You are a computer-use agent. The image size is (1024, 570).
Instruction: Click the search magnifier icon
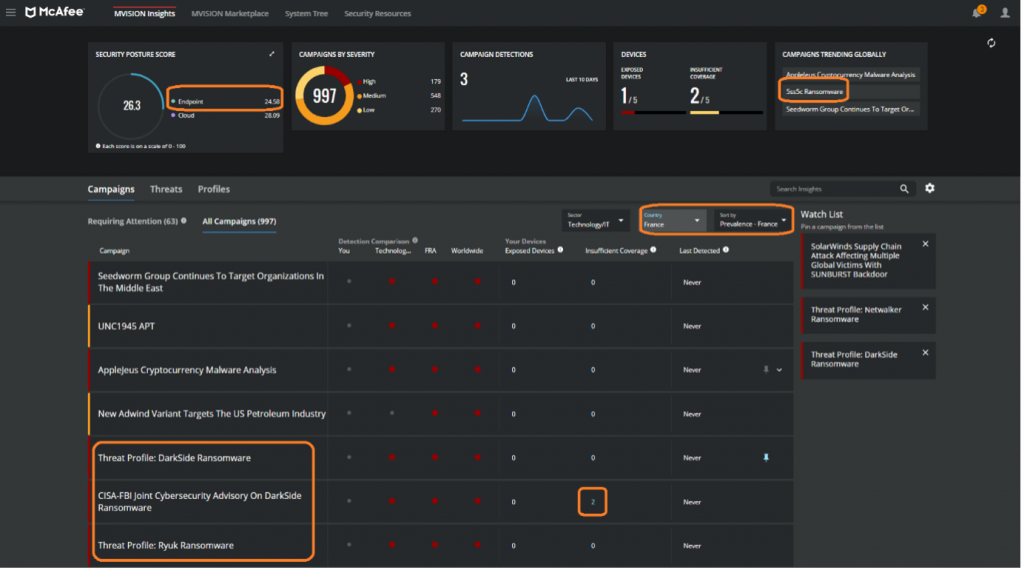904,189
